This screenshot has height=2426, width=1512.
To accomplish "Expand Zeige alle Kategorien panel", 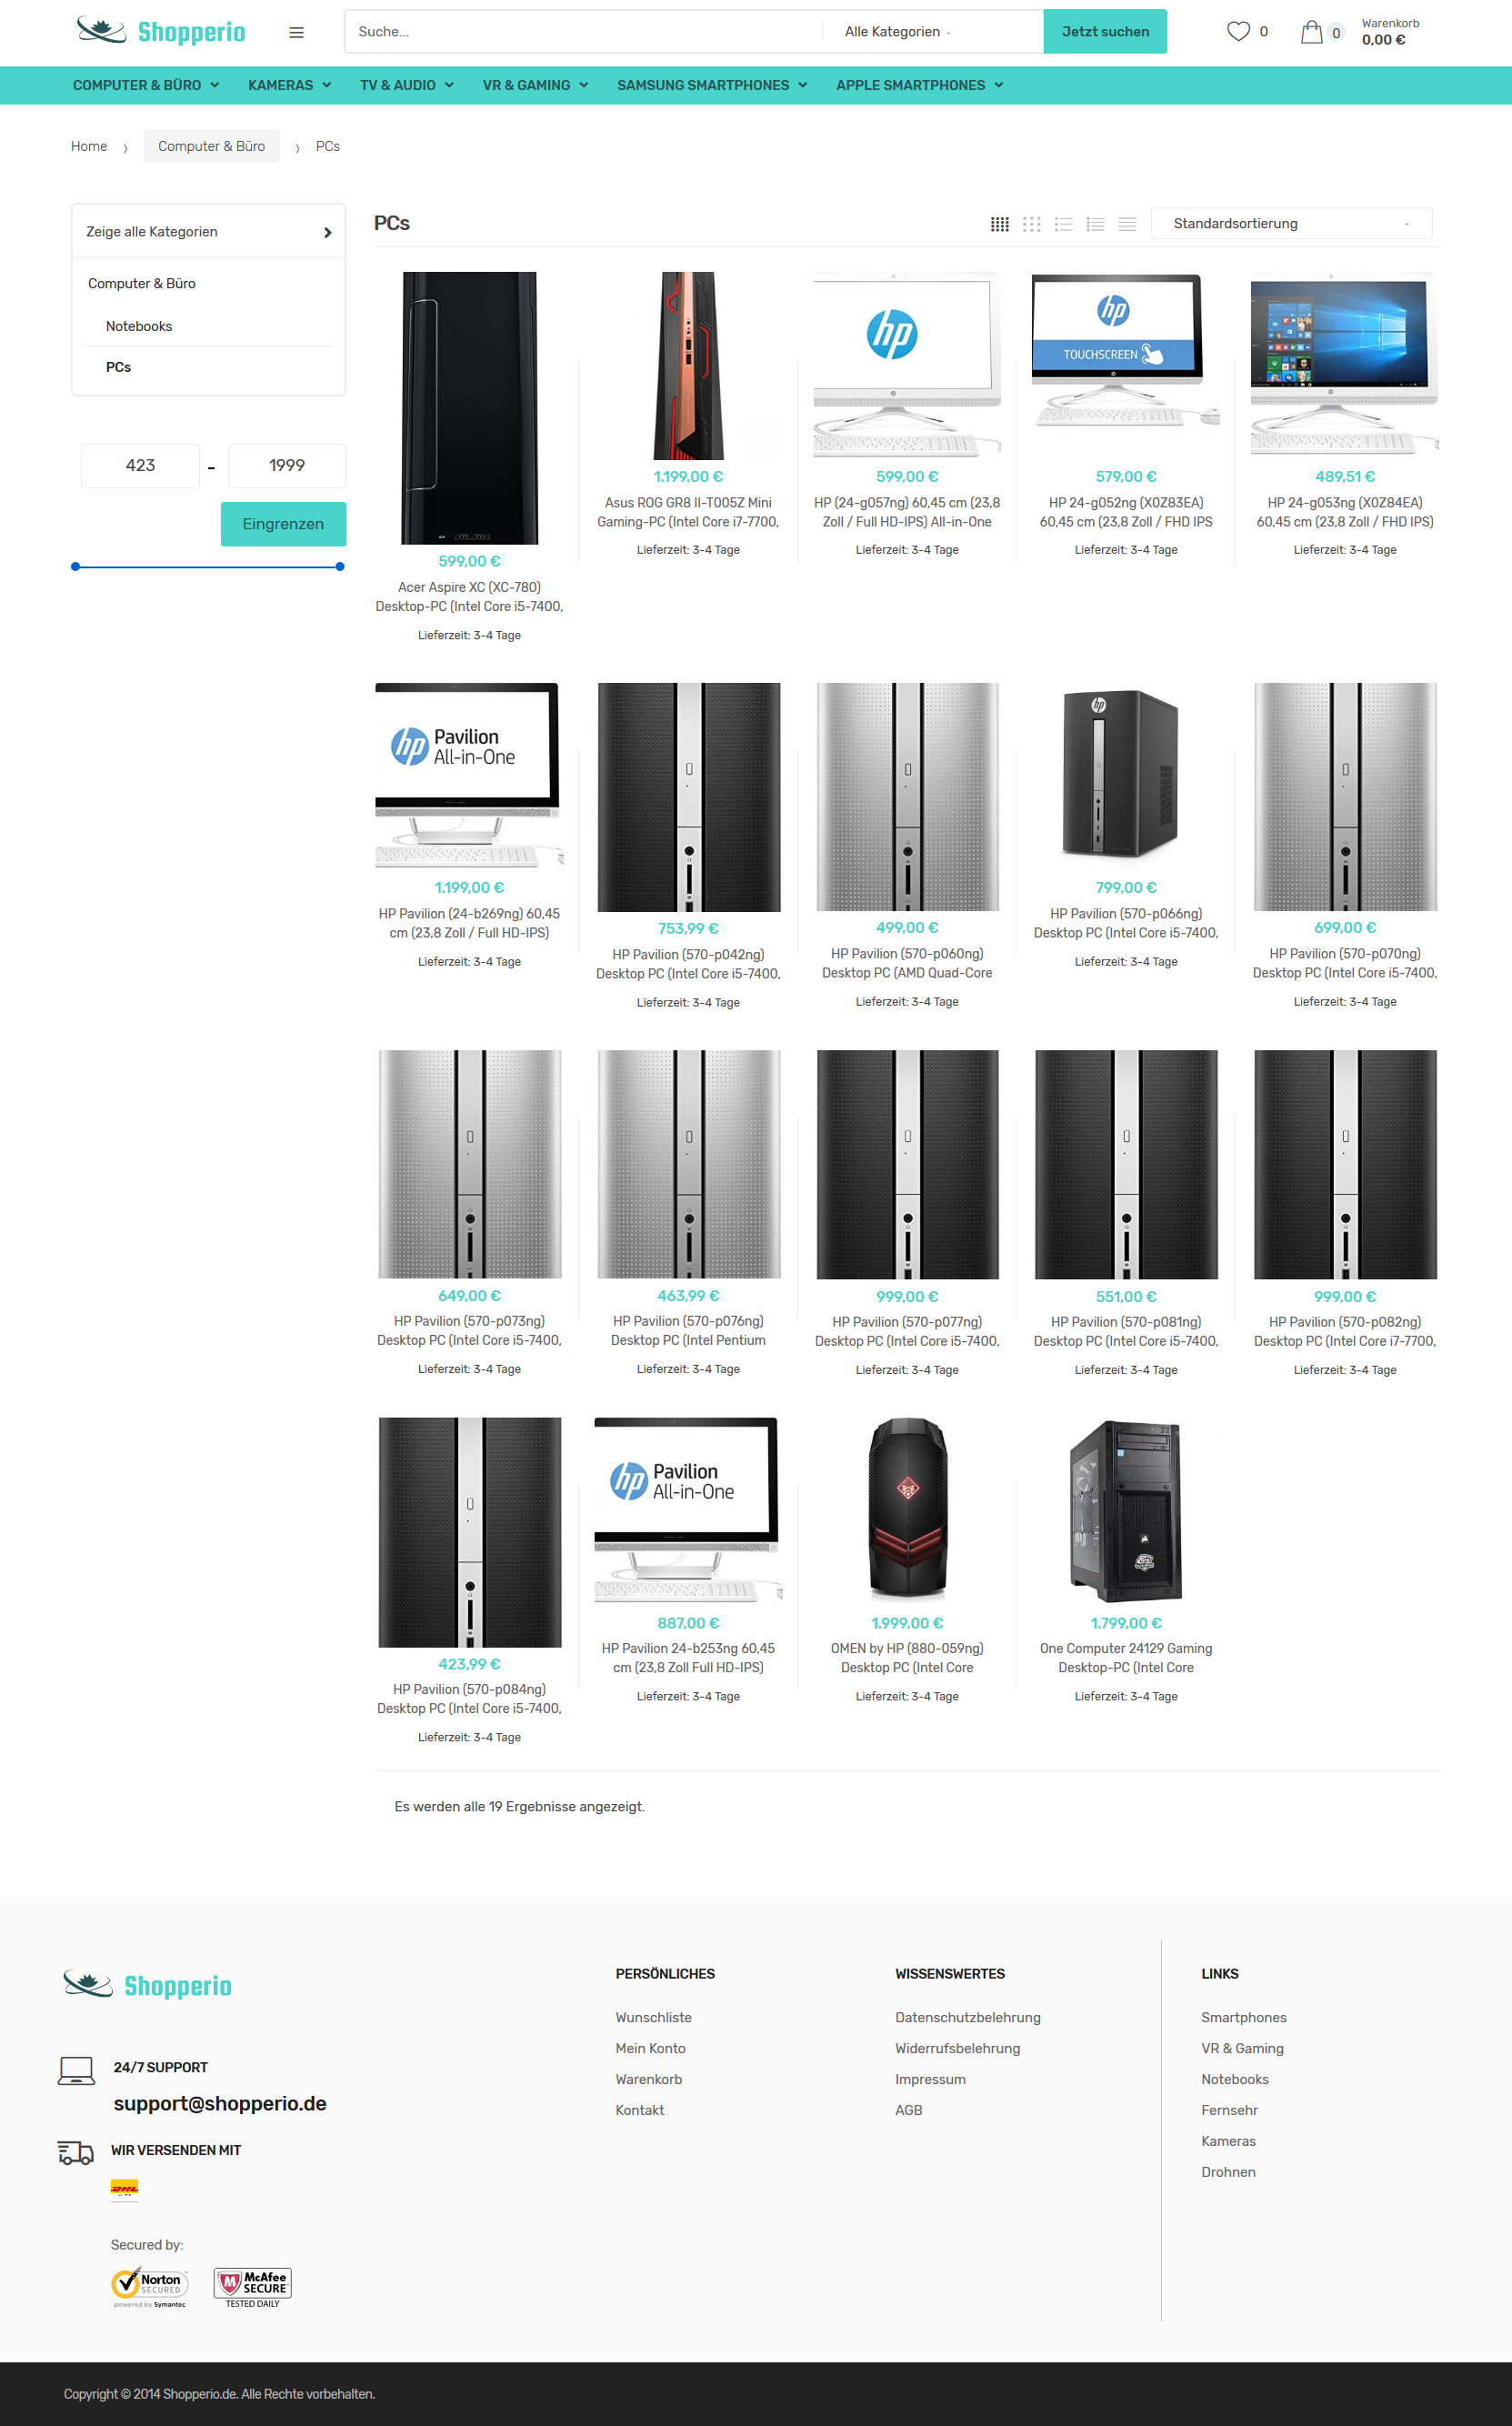I will [208, 231].
